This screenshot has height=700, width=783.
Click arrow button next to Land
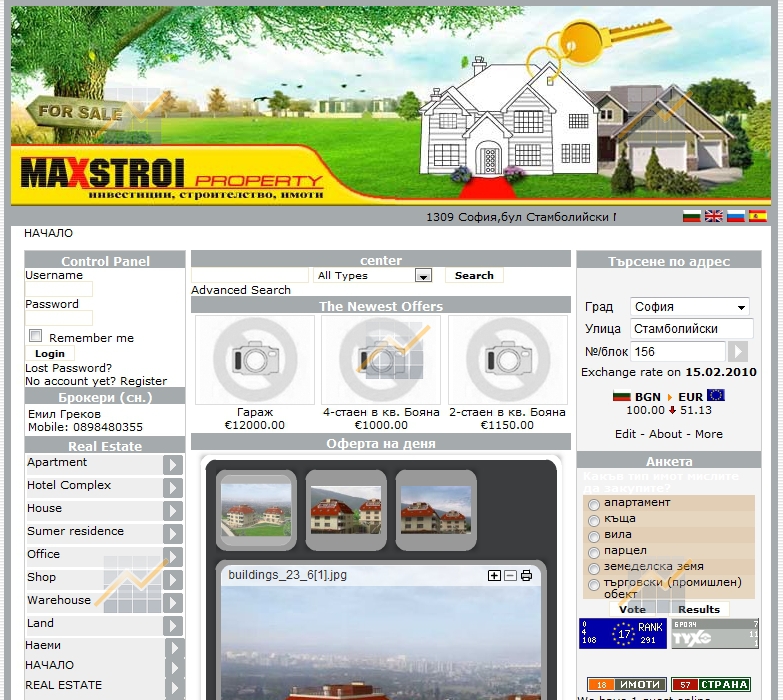tap(173, 626)
